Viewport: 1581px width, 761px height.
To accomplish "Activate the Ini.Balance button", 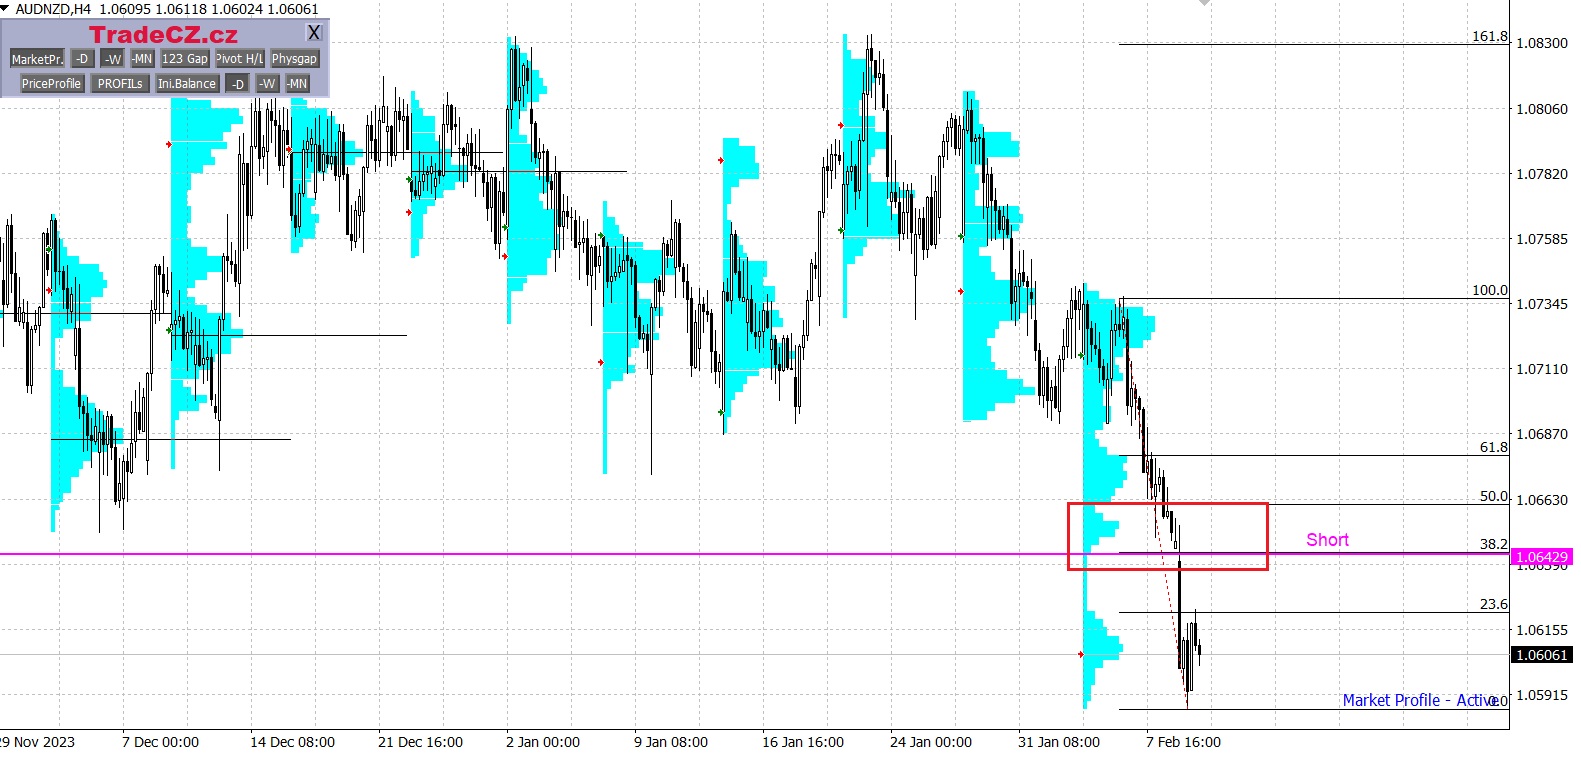I will (187, 84).
